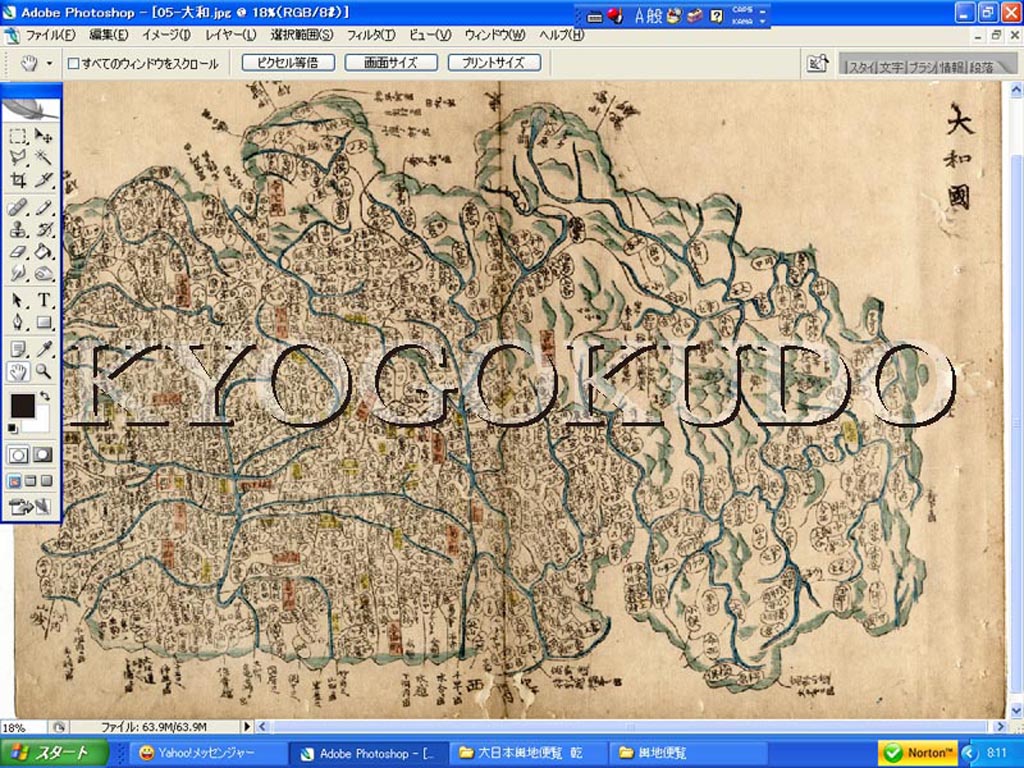Open the 情報 palette well tab
1024x768 pixels.
[952, 67]
